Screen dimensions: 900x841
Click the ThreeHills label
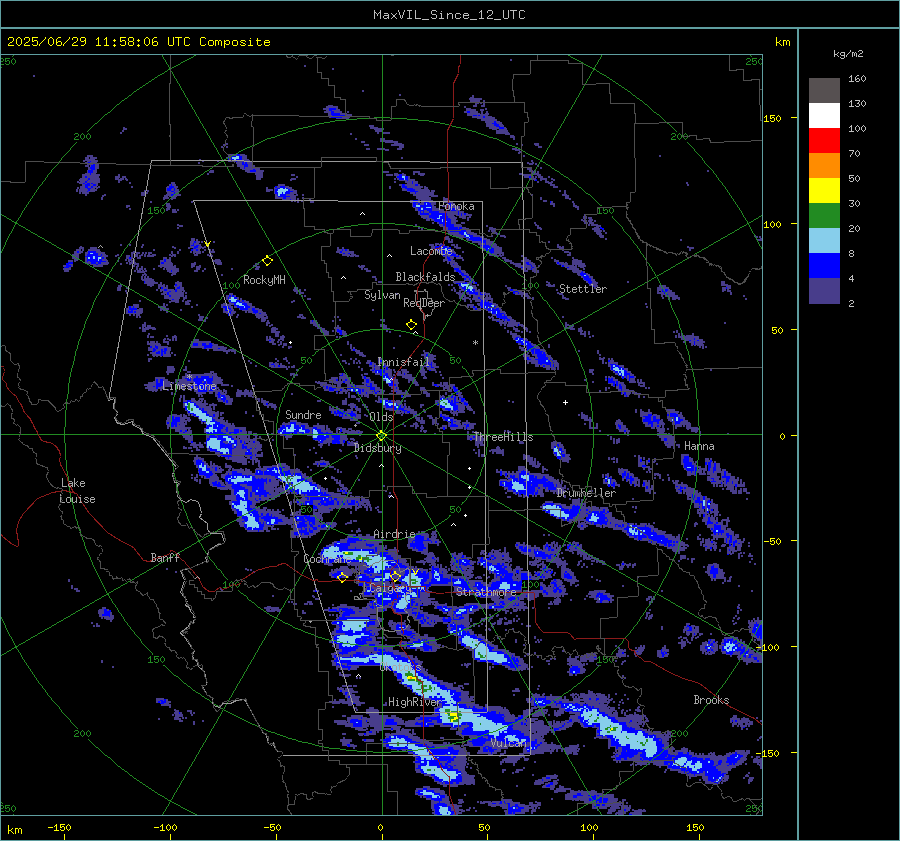[x=503, y=437]
